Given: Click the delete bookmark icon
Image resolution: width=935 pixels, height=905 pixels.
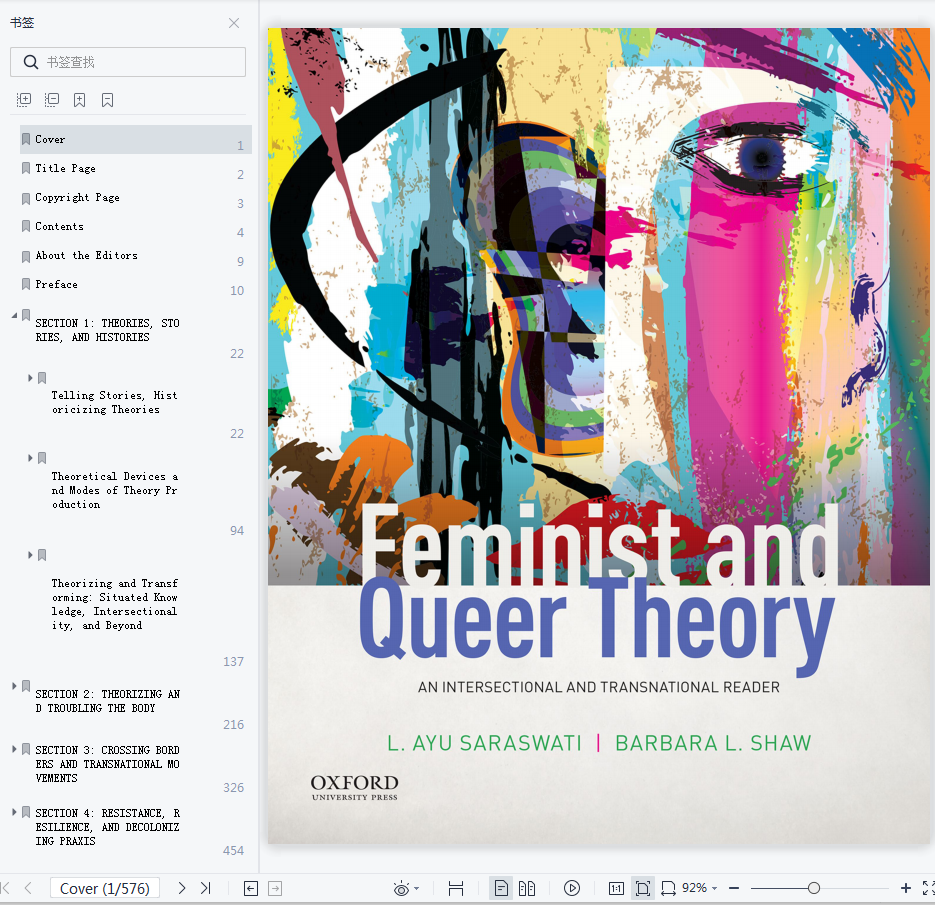Looking at the screenshot, I should coord(107,100).
